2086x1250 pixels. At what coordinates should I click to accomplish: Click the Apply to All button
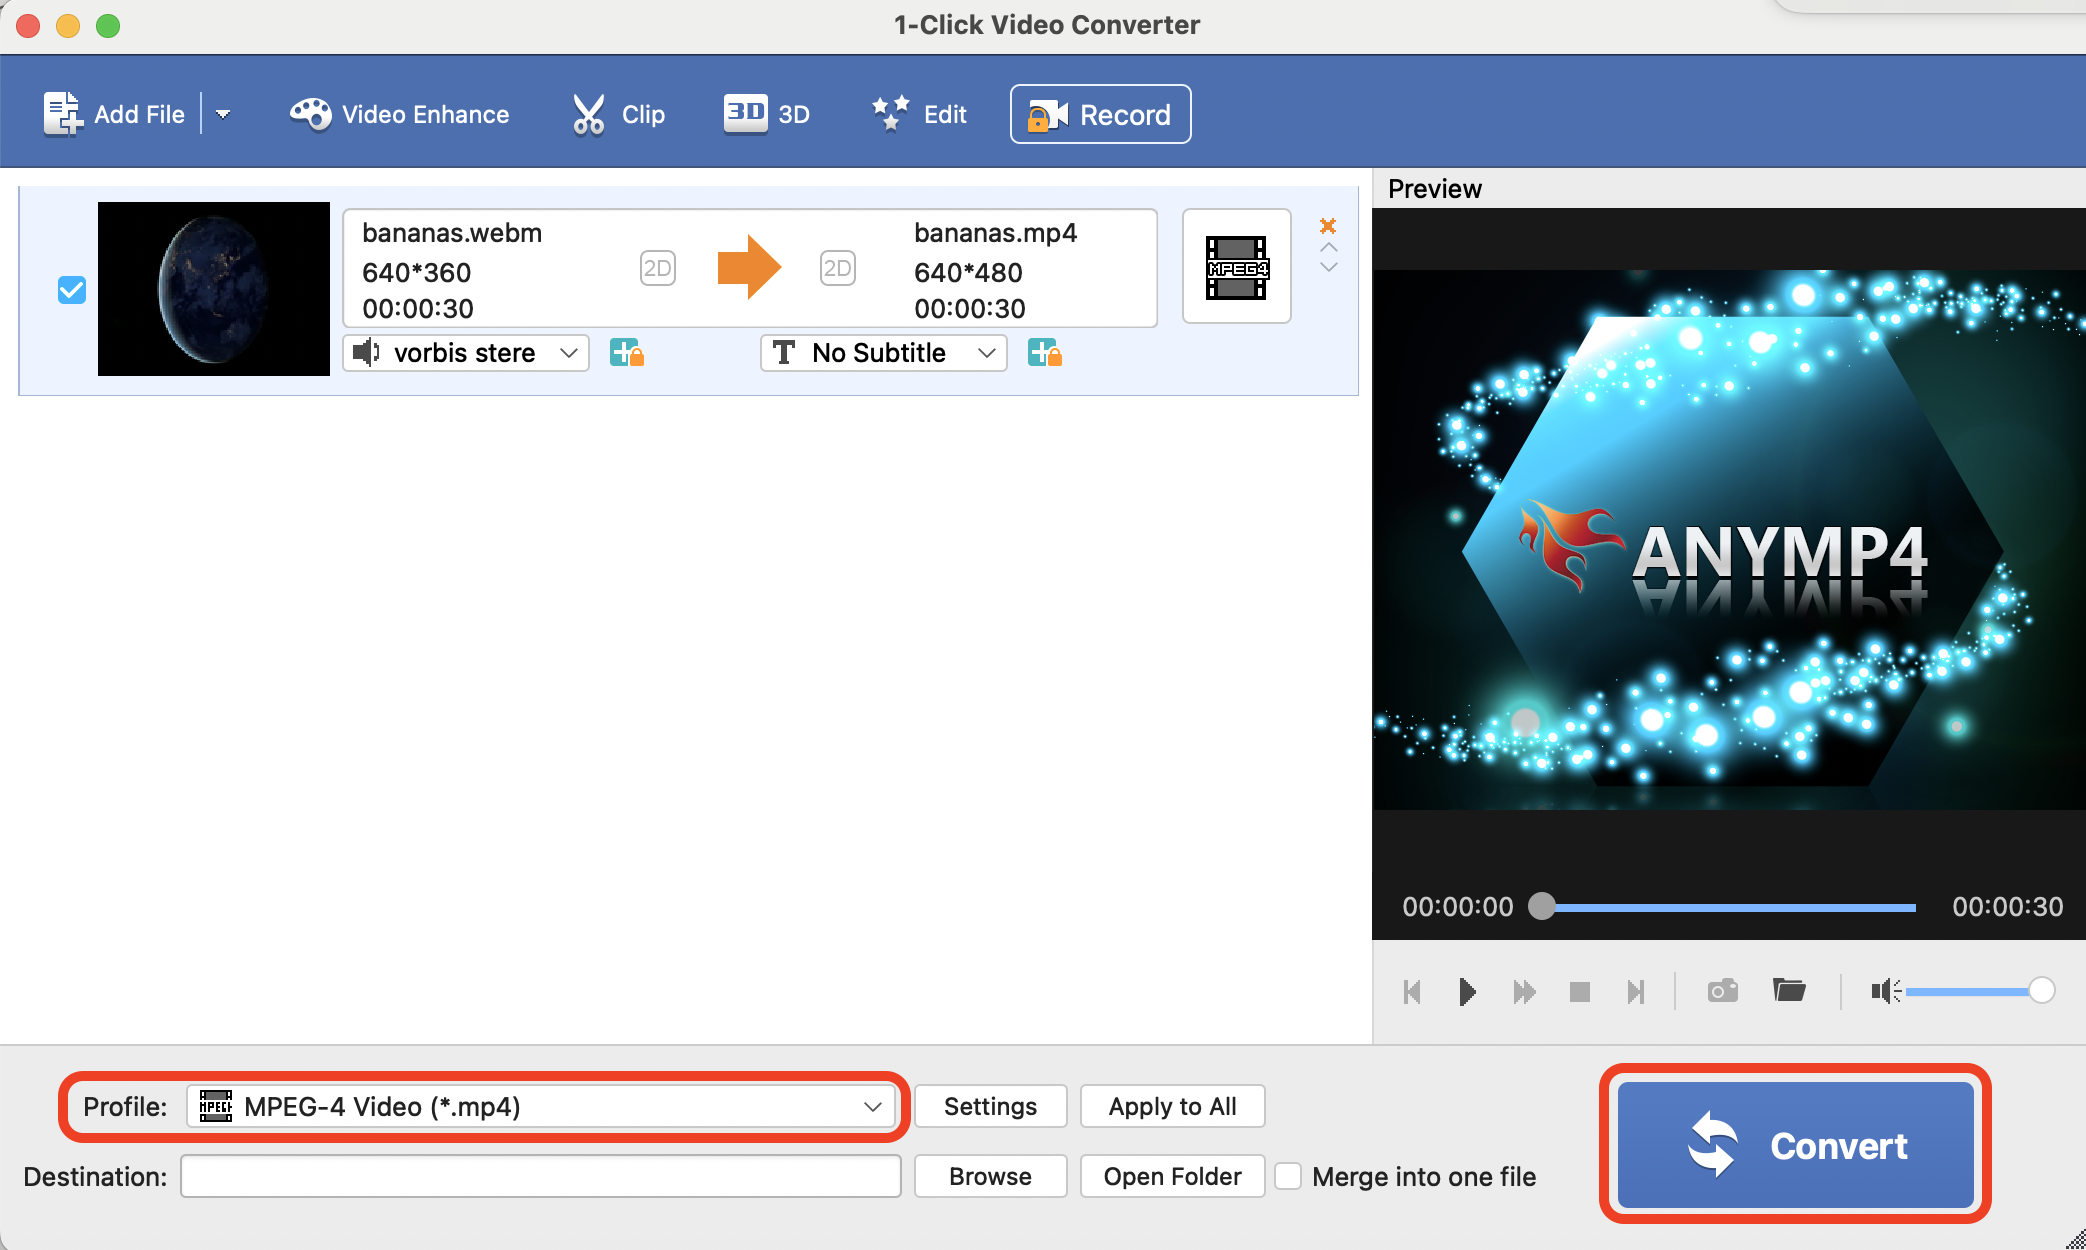pos(1173,1107)
